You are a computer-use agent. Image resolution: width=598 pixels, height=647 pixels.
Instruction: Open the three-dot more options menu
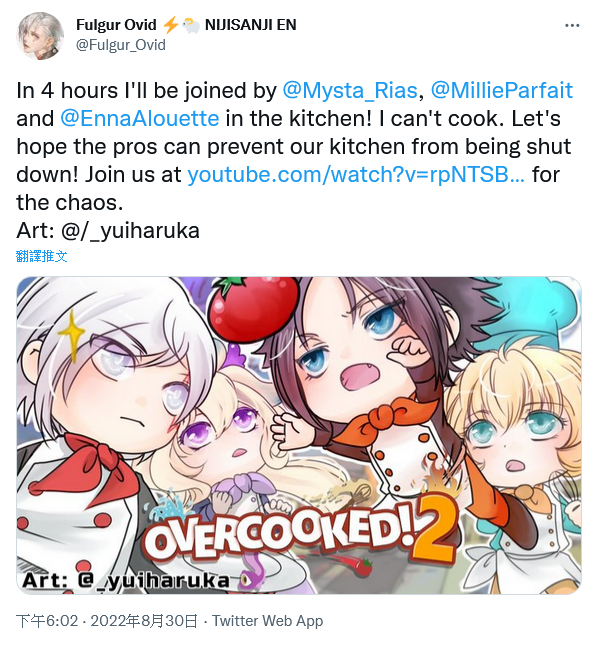pyautogui.click(x=572, y=26)
